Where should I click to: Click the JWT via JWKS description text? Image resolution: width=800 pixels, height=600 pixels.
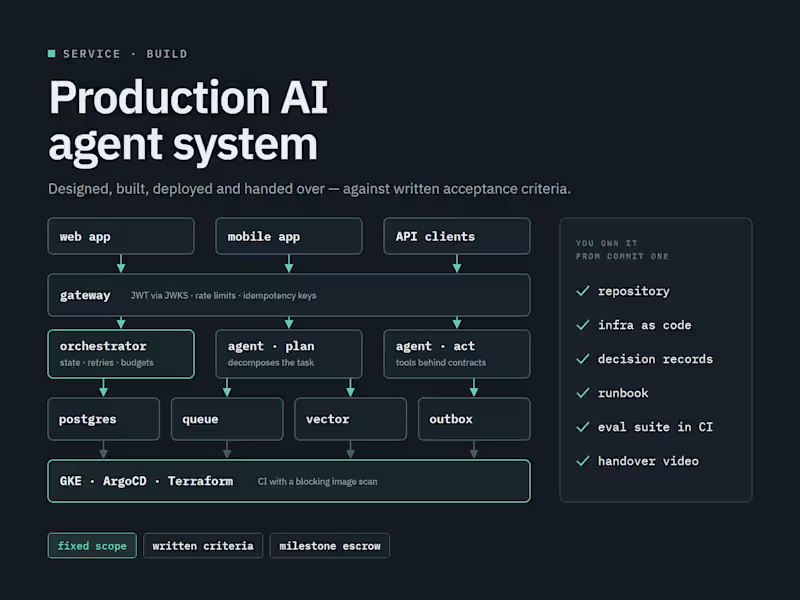point(223,295)
